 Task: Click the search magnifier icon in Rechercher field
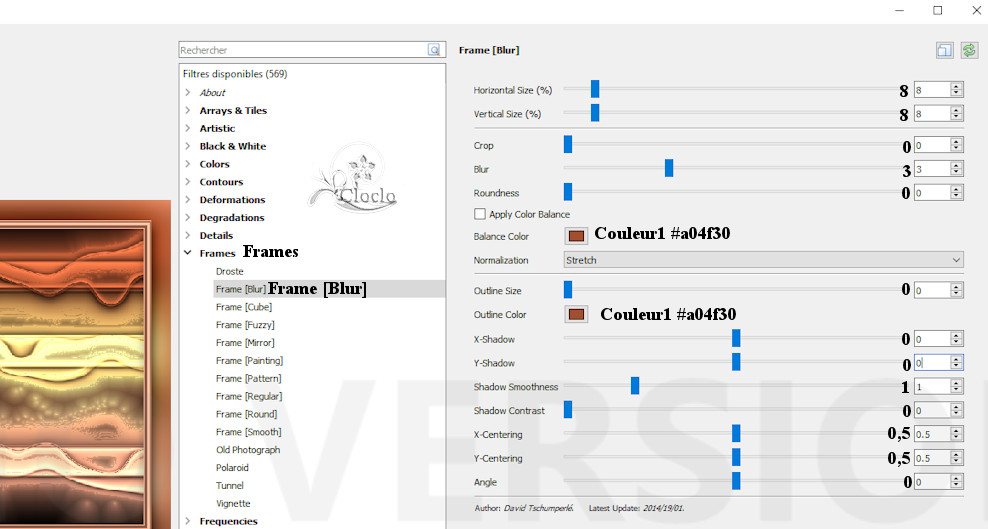point(434,50)
